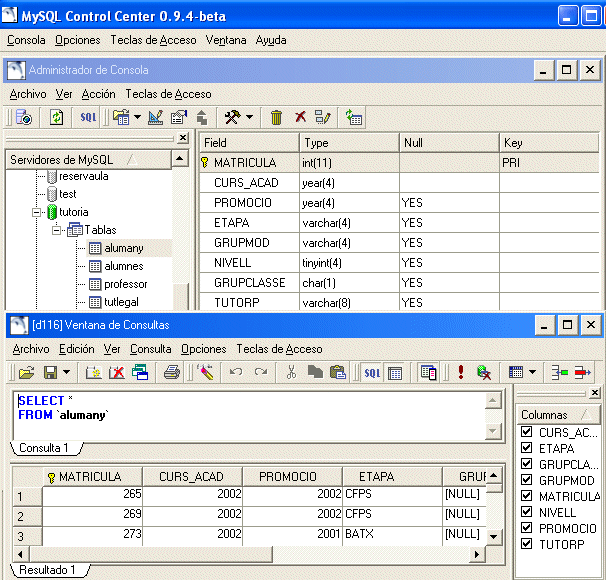Click the refresh tables icon
Screen dimensions: 606x580
(x=354, y=117)
